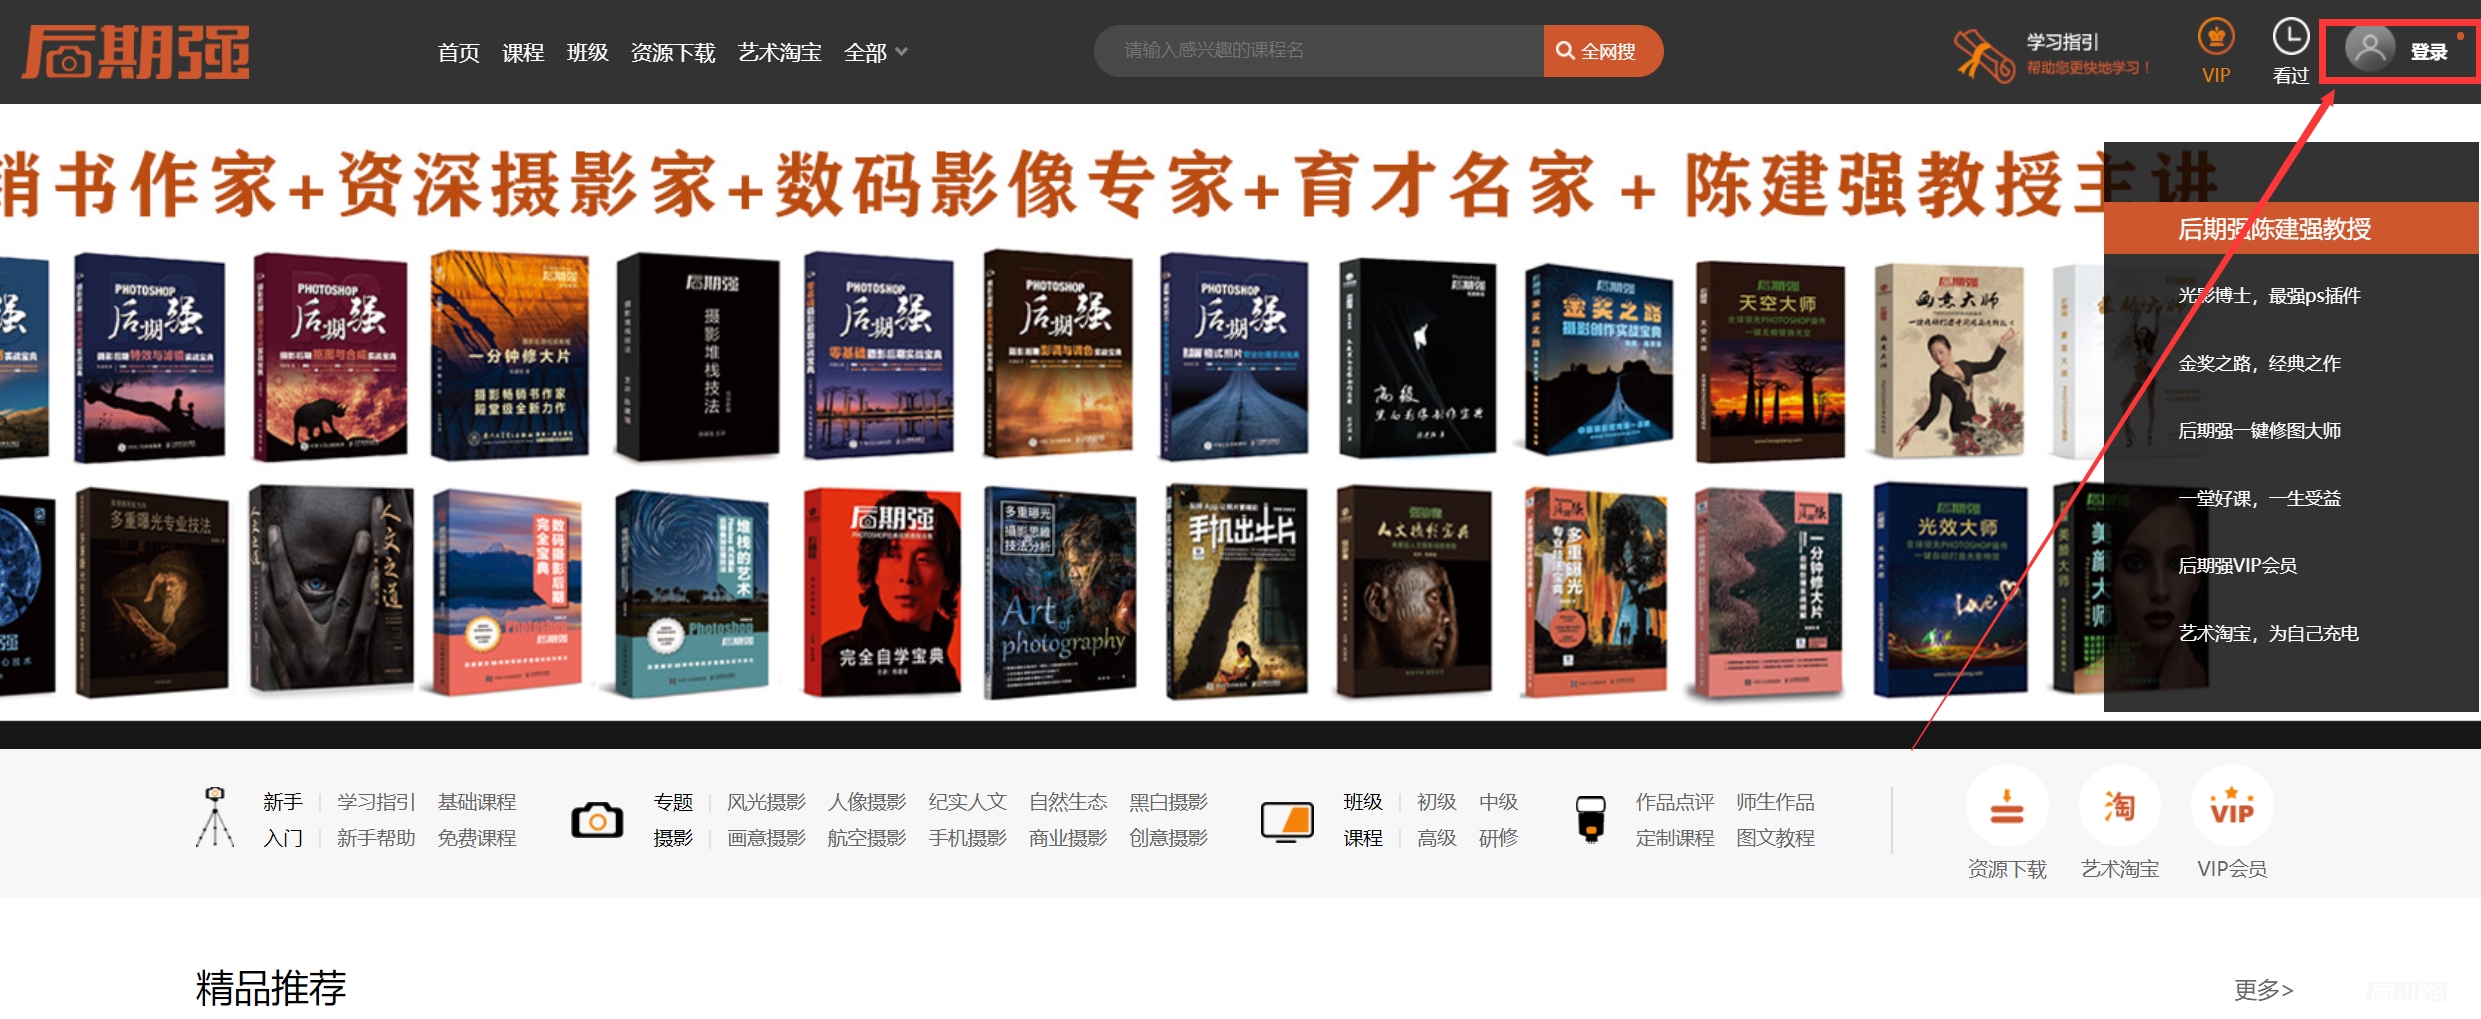The width and height of the screenshot is (2481, 1019).
Task: Click 更多> beside 精品推荐
Action: [2264, 990]
